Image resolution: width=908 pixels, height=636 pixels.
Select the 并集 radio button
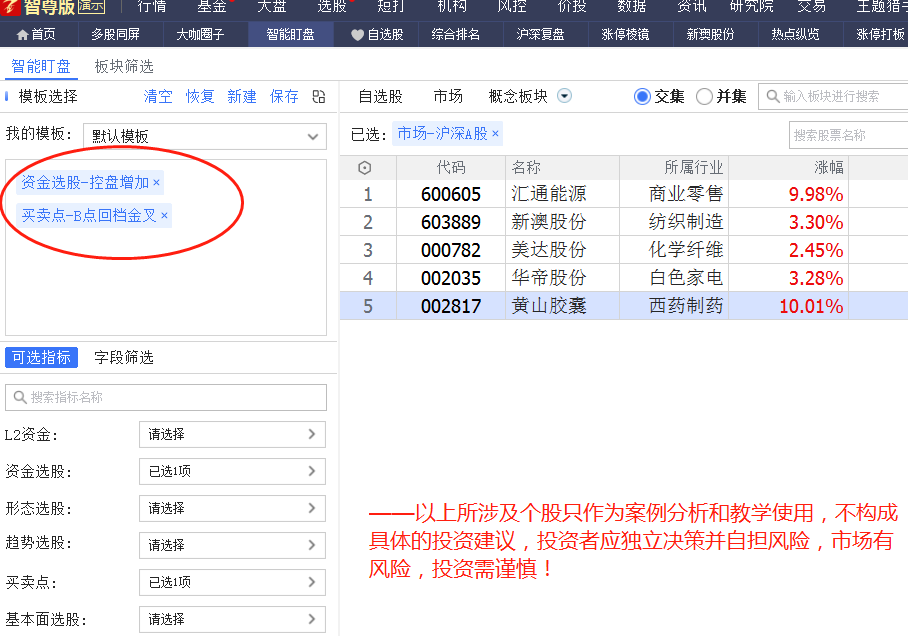point(704,96)
